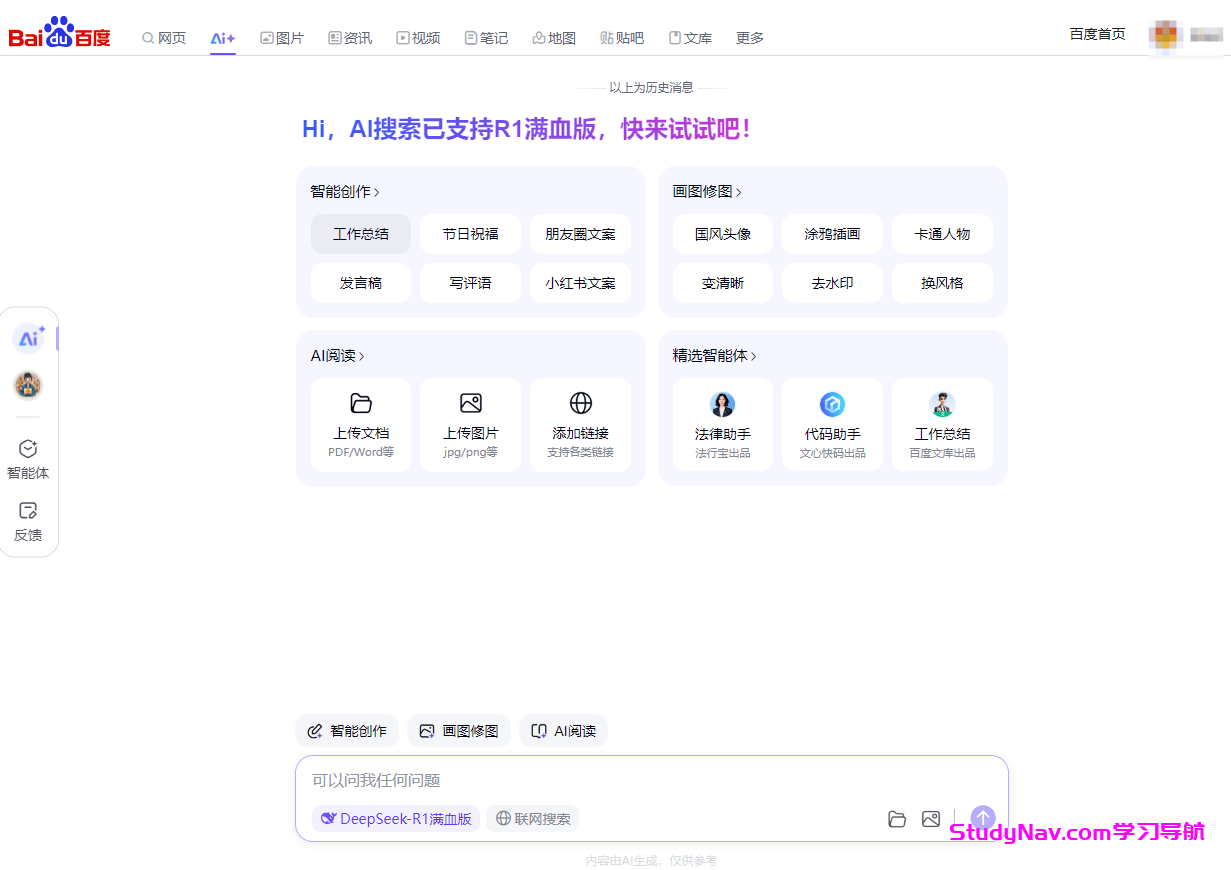Open the 法律助手 agent icon
Image resolution: width=1231 pixels, height=870 pixels.
pyautogui.click(x=722, y=404)
